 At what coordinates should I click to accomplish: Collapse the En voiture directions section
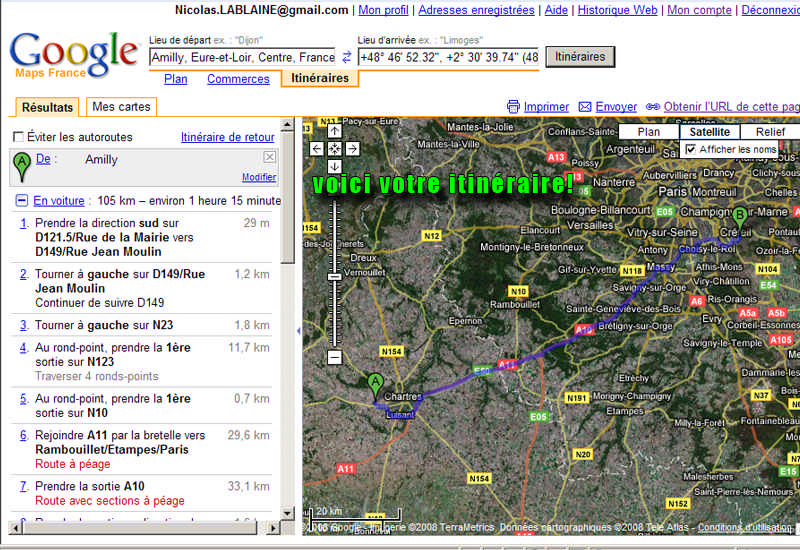coord(21,200)
